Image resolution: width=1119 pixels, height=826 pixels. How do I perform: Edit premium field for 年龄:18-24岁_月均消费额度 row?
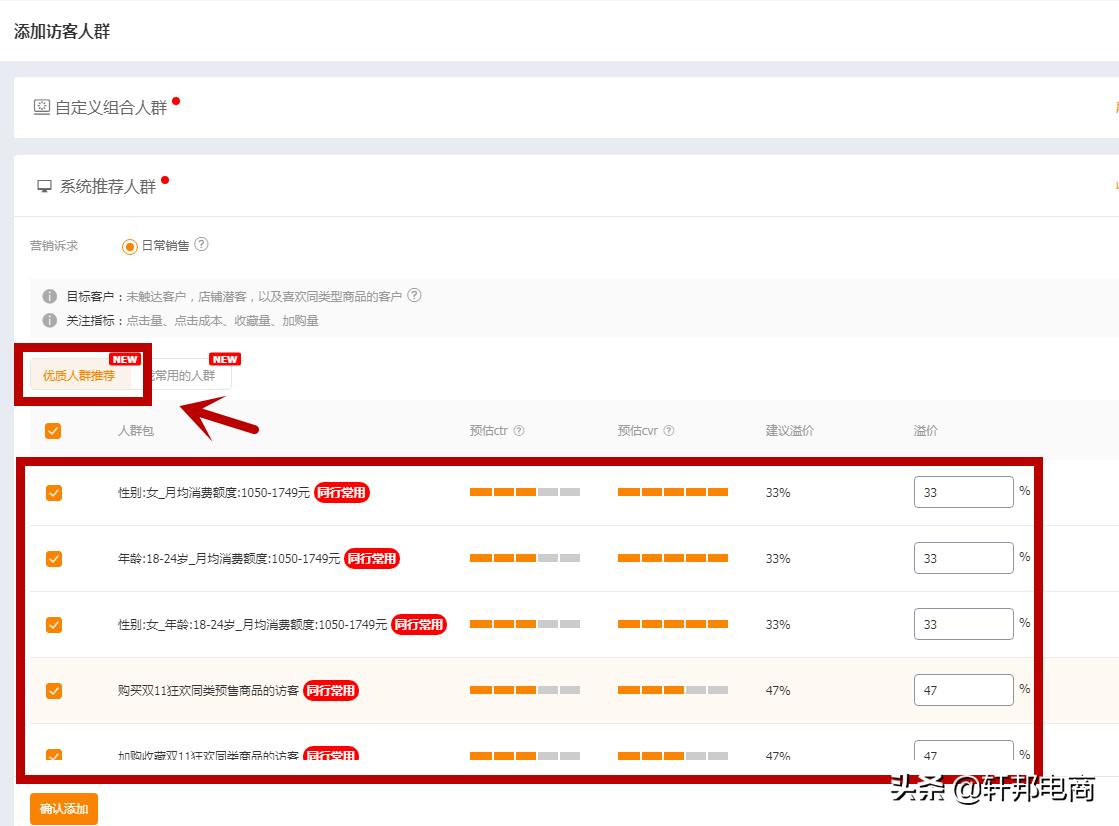point(963,558)
